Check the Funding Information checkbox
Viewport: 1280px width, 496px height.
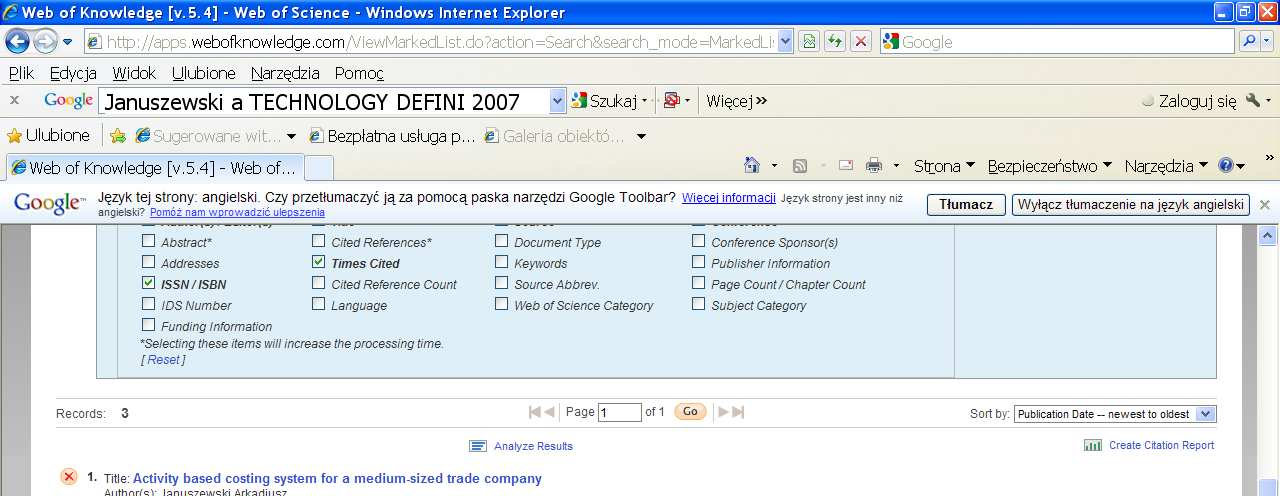point(148,325)
